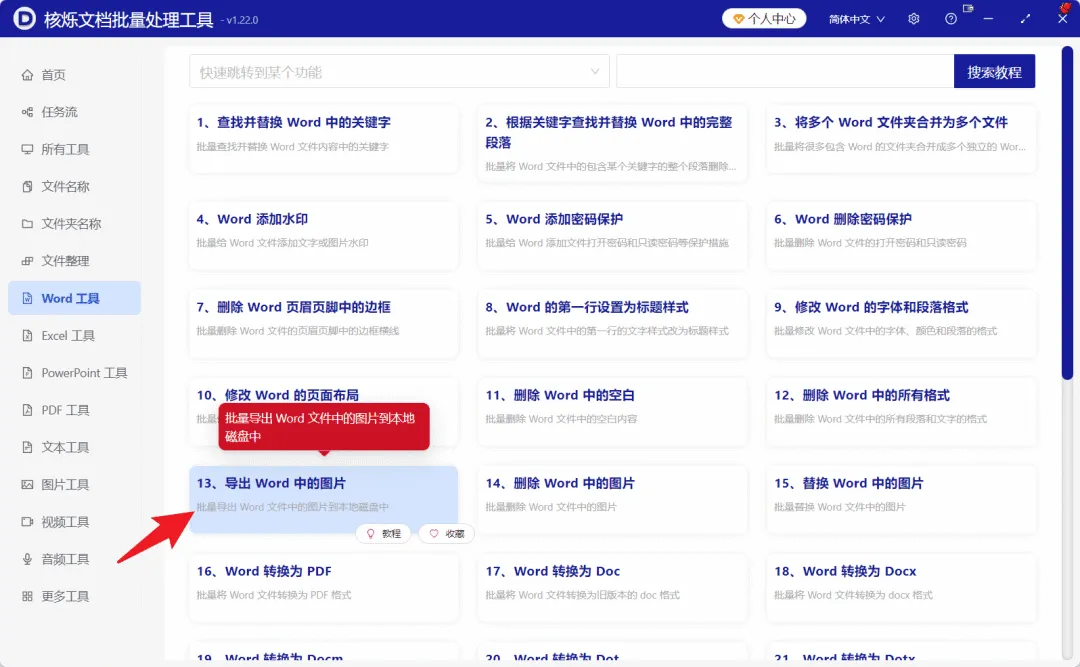Select 文件夹名称 in the sidebar
This screenshot has width=1080, height=667.
point(74,224)
